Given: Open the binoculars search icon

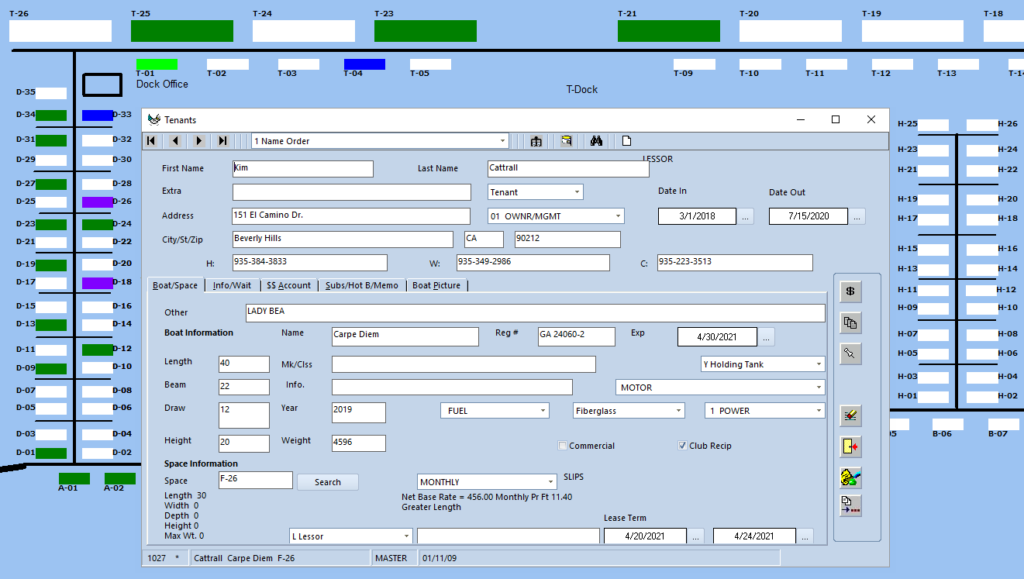Looking at the screenshot, I should (x=596, y=141).
